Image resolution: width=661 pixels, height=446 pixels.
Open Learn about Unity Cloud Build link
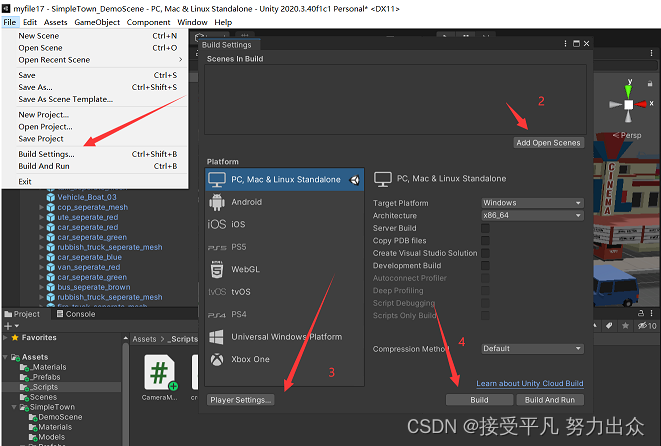pos(530,384)
